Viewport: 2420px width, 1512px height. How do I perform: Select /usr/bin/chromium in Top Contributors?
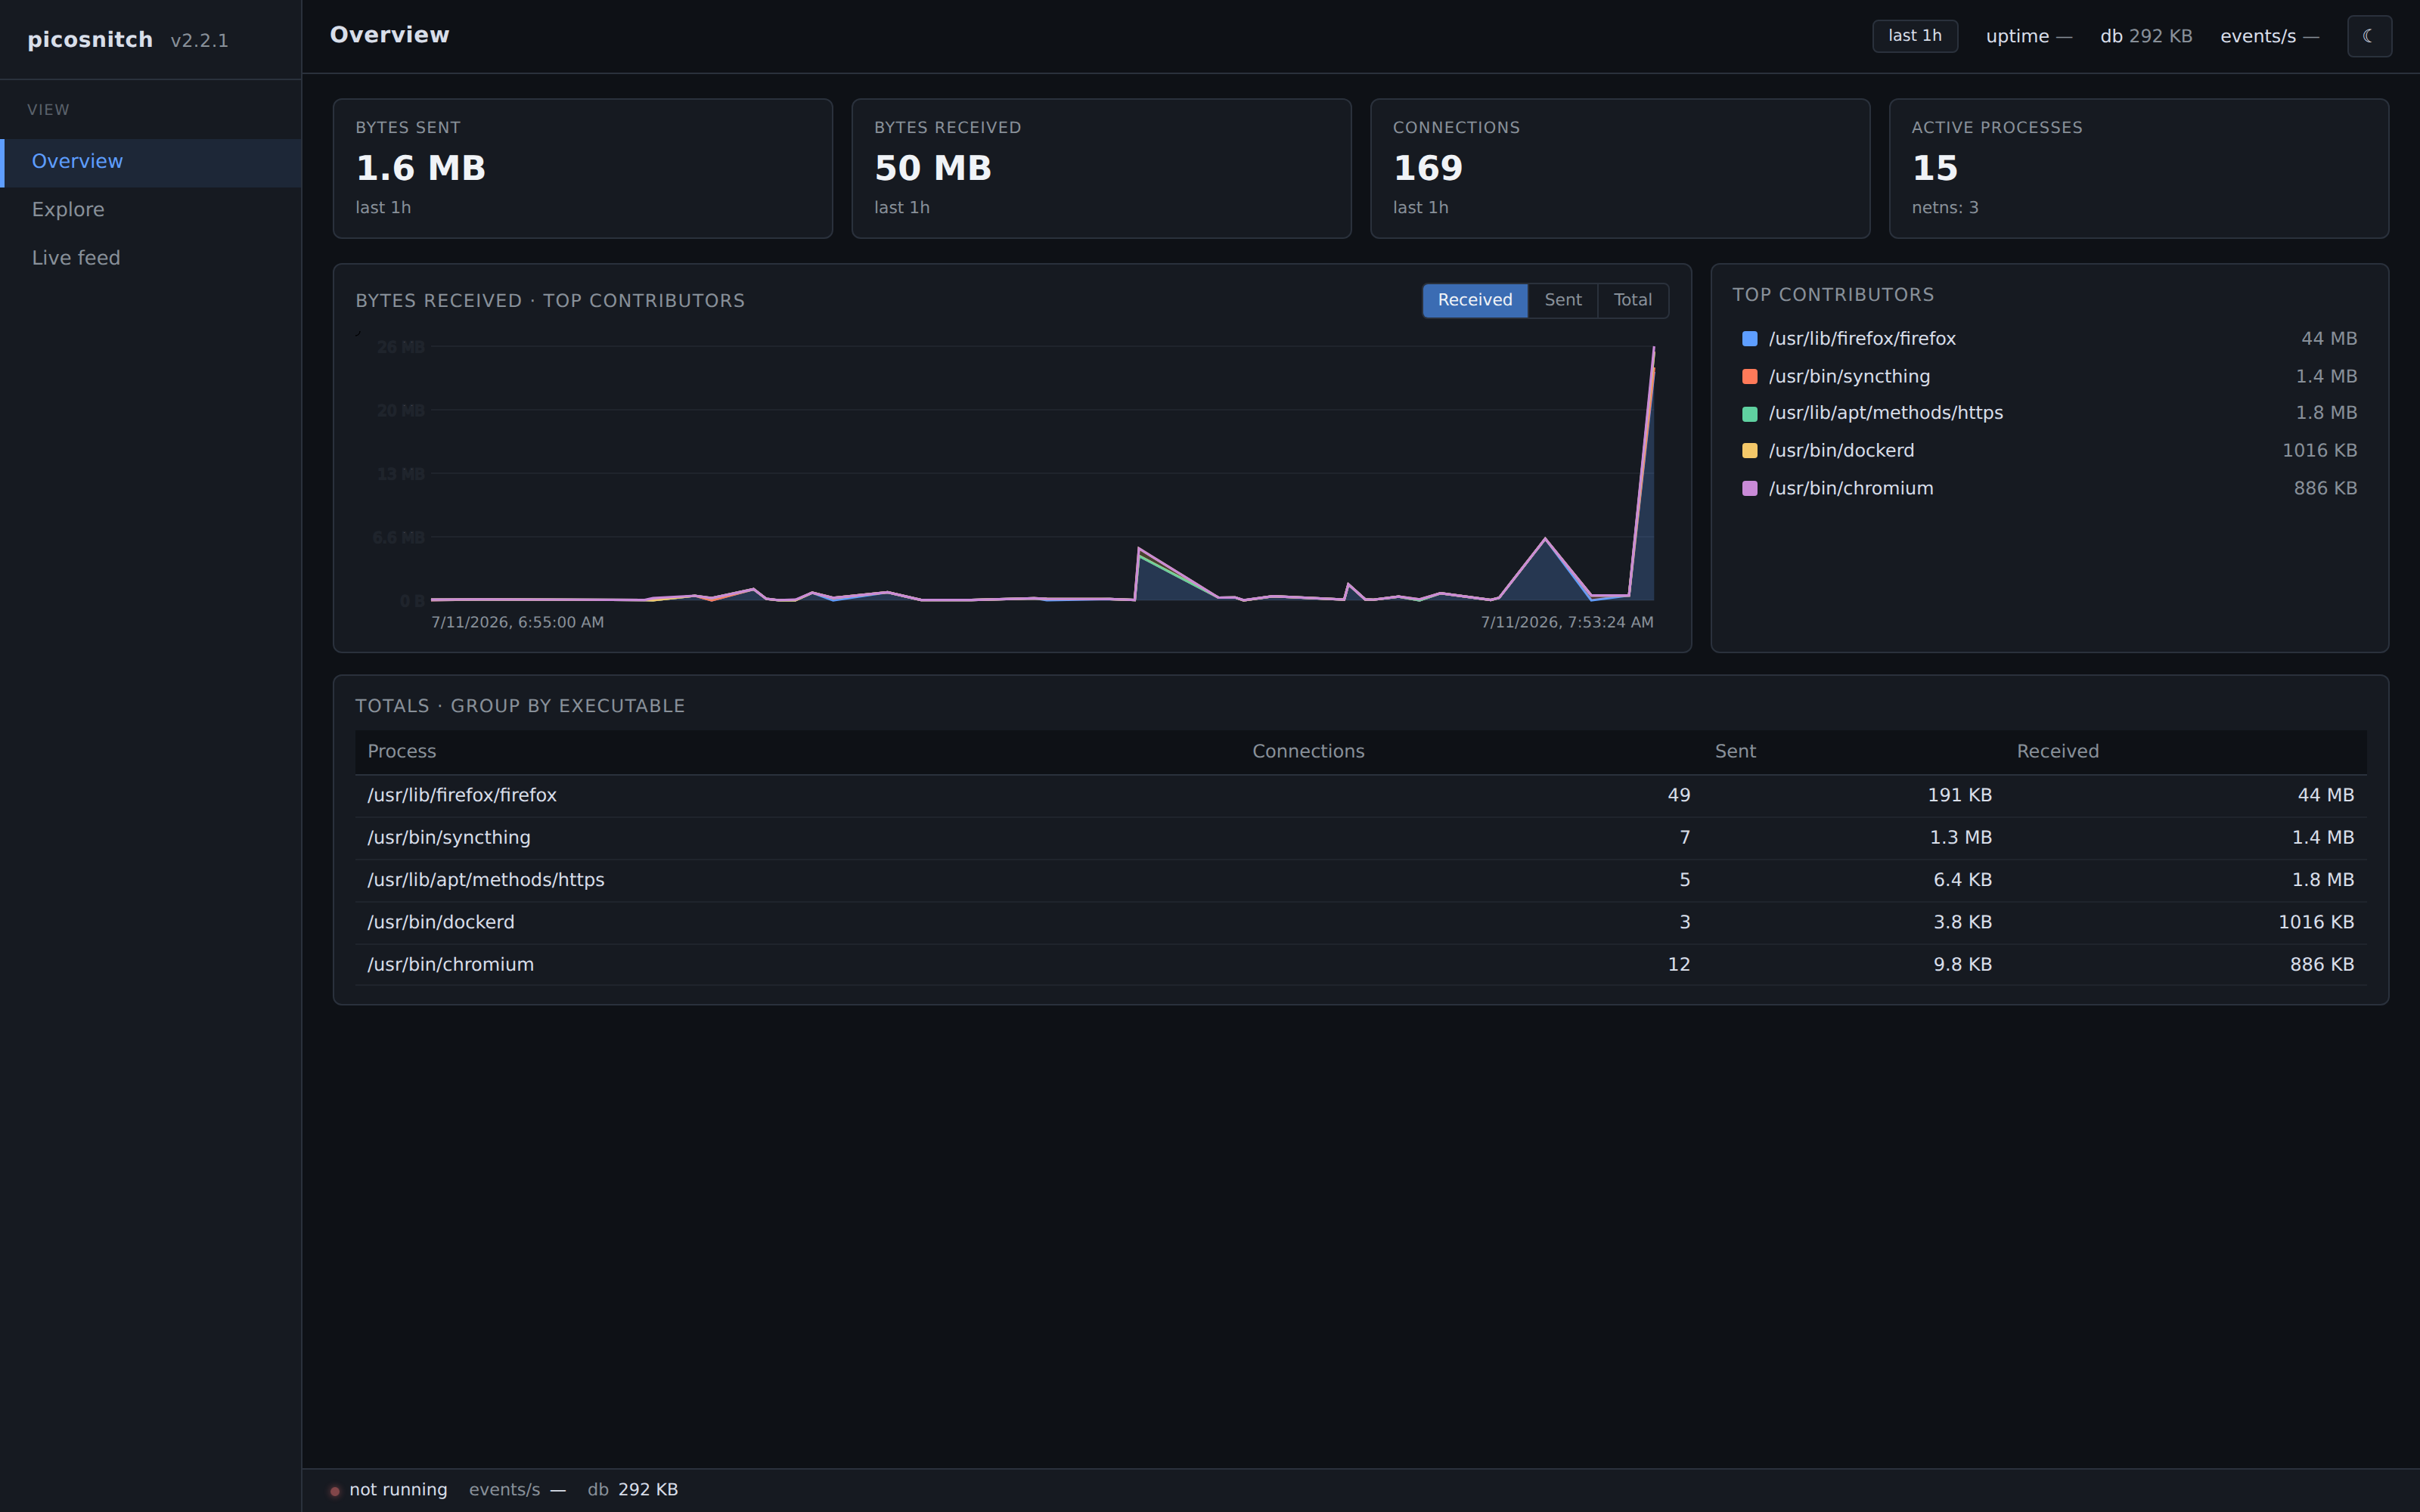point(2049,489)
